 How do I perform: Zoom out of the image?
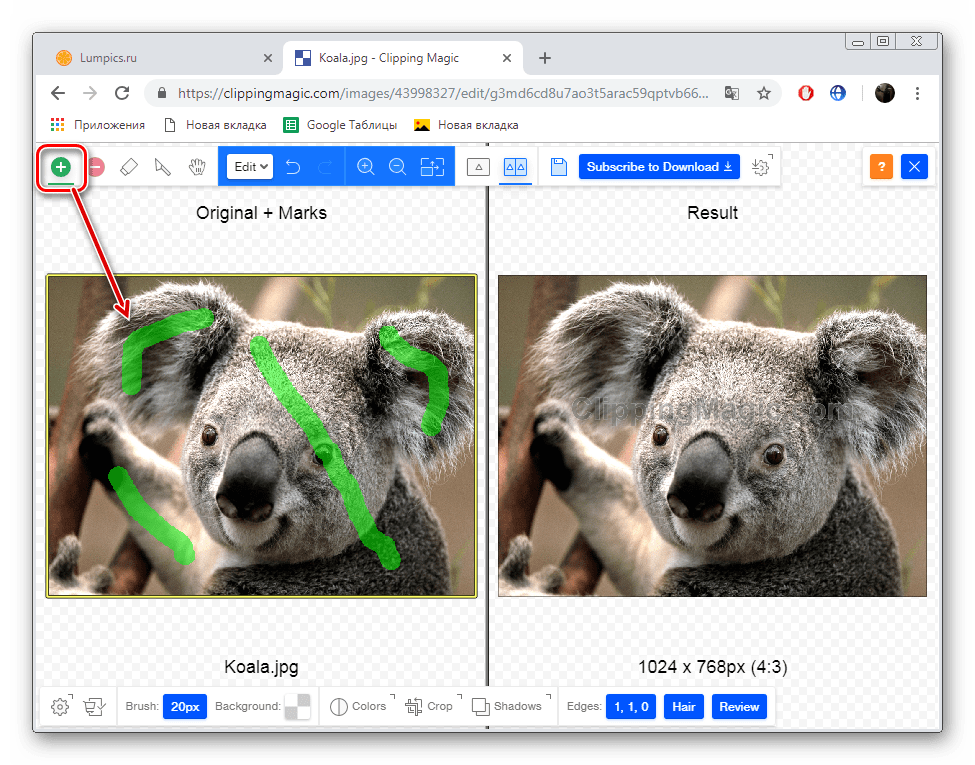397,167
